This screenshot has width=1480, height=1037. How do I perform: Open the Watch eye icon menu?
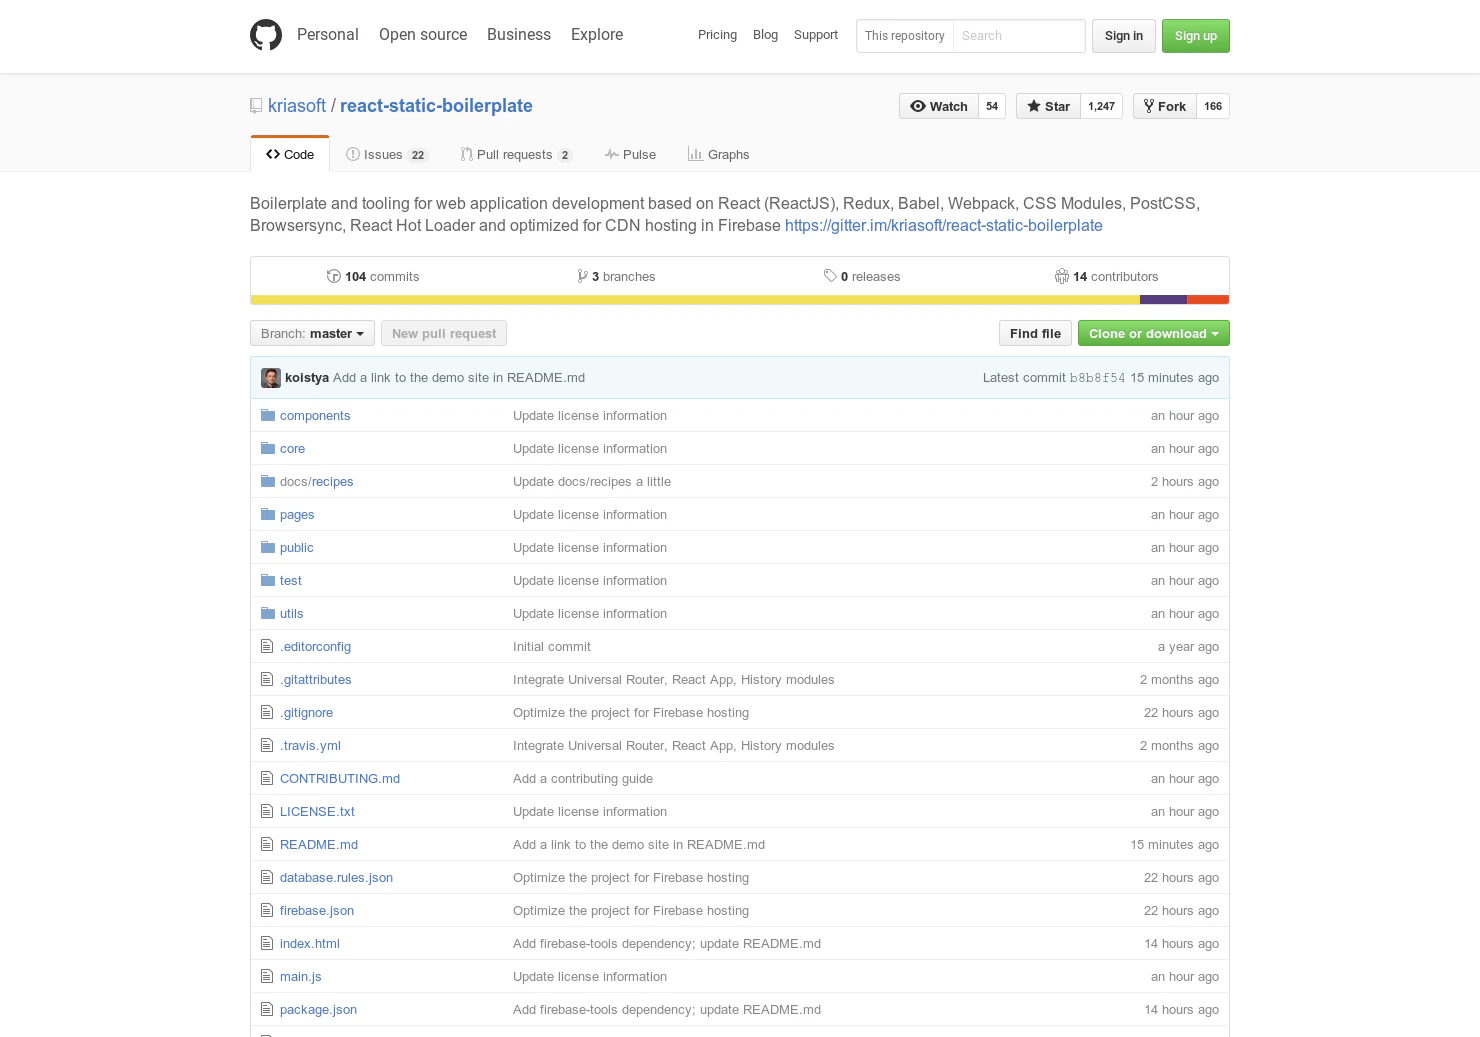(x=917, y=106)
